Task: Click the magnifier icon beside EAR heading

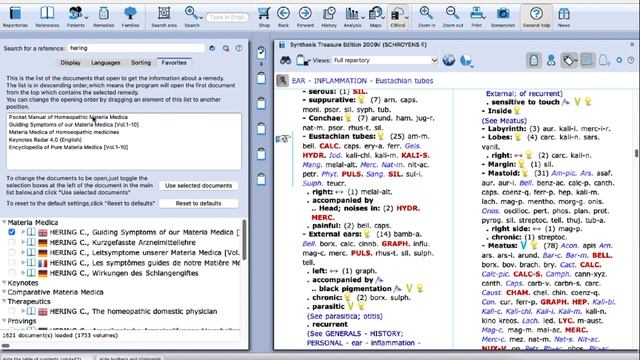Action: 282,80
